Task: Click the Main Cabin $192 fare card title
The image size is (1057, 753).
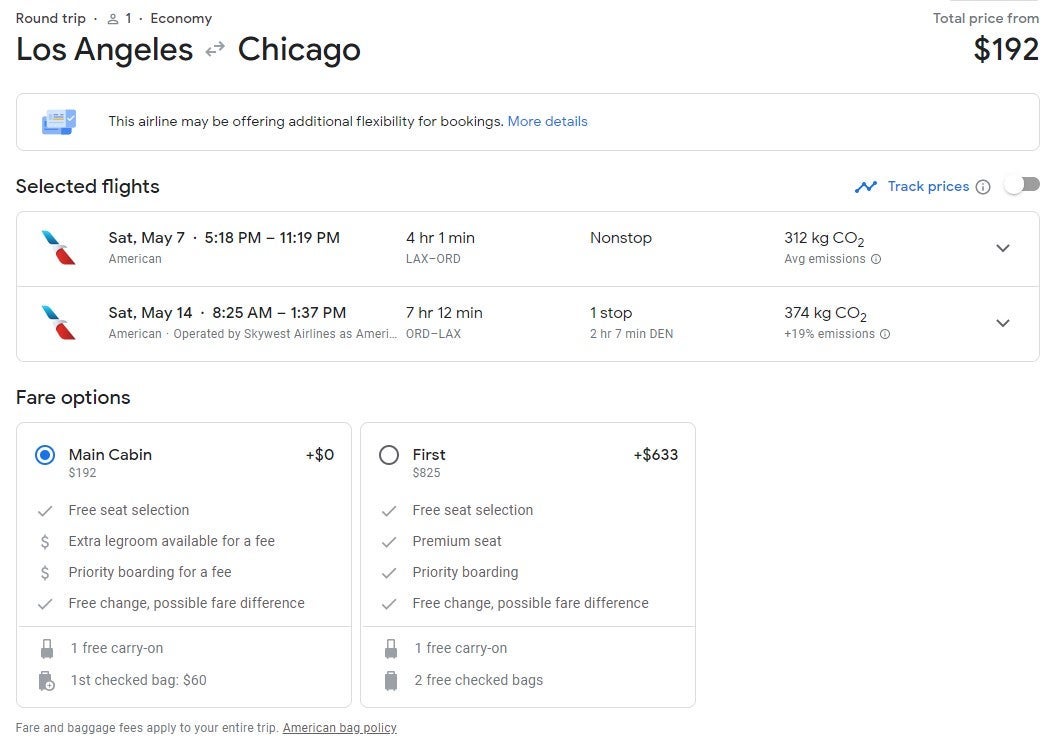Action: tap(110, 455)
